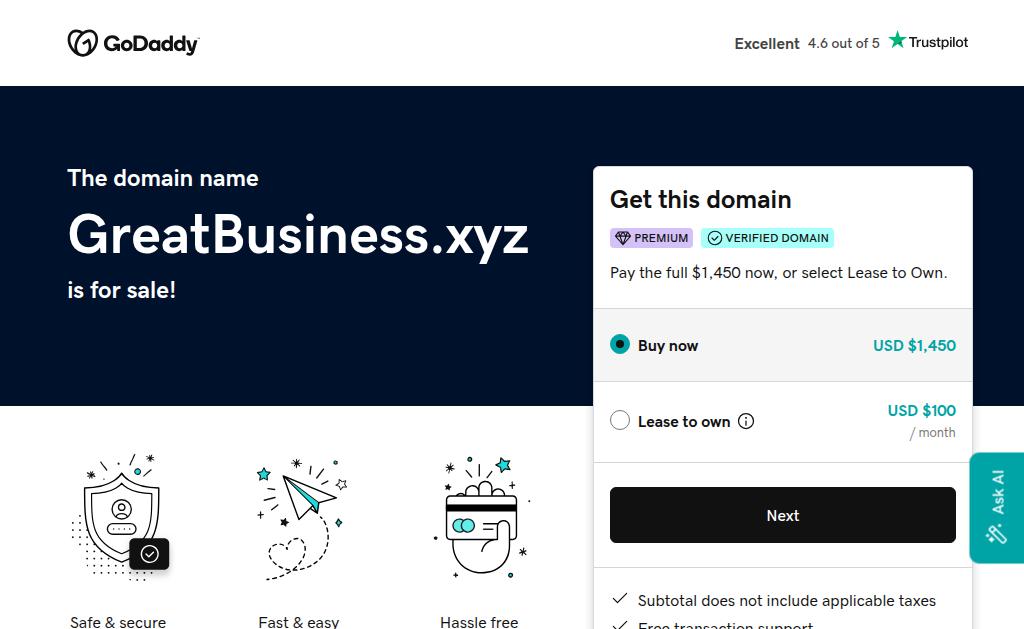Click the GoDaddy heart logo icon
This screenshot has width=1024, height=629.
coord(83,43)
